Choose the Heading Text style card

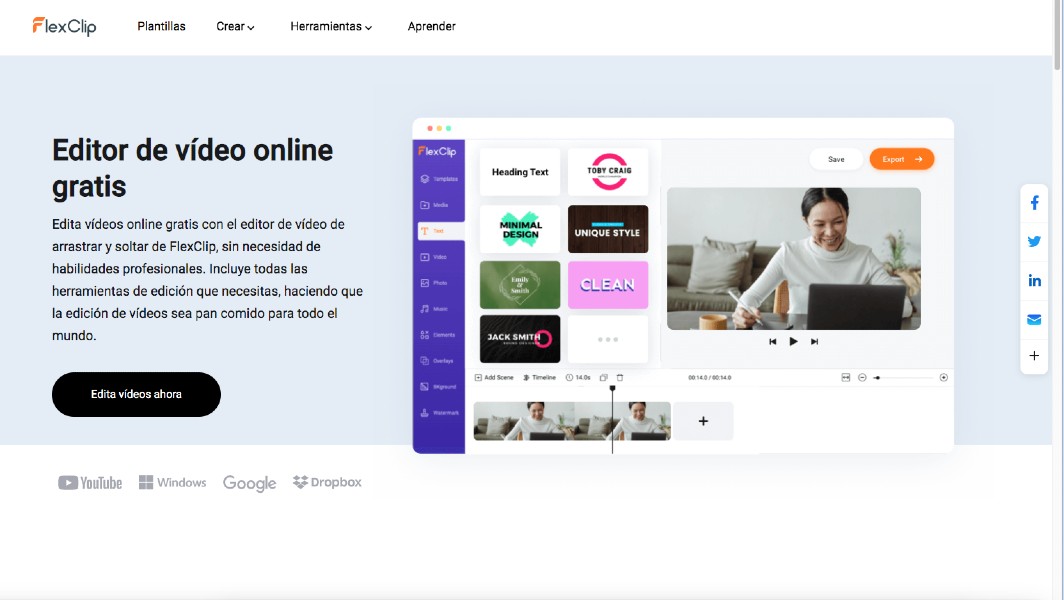pos(520,172)
